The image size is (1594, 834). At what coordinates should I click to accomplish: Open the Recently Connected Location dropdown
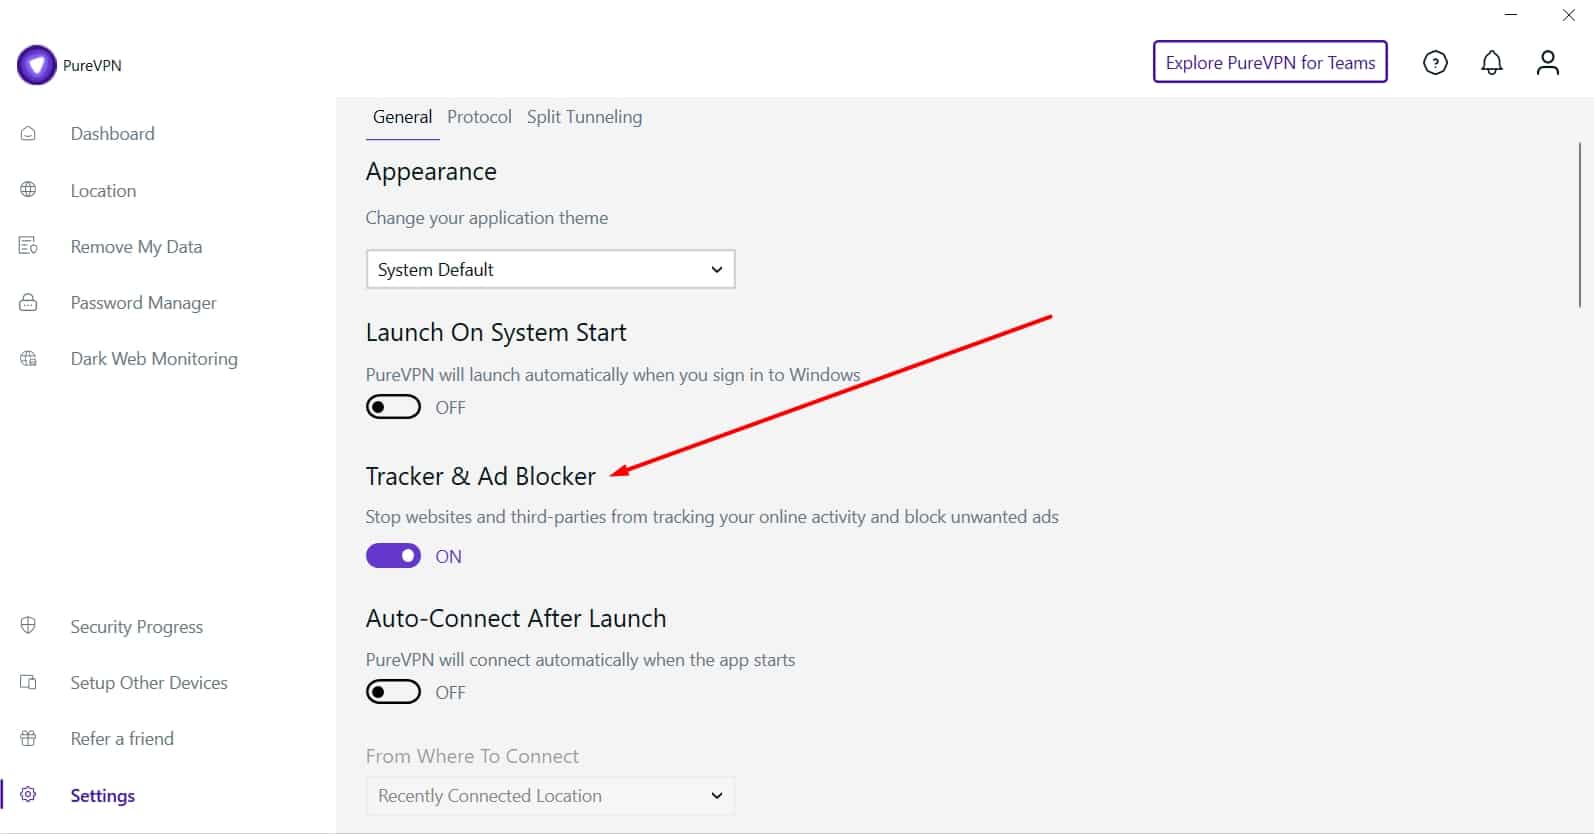pos(551,796)
